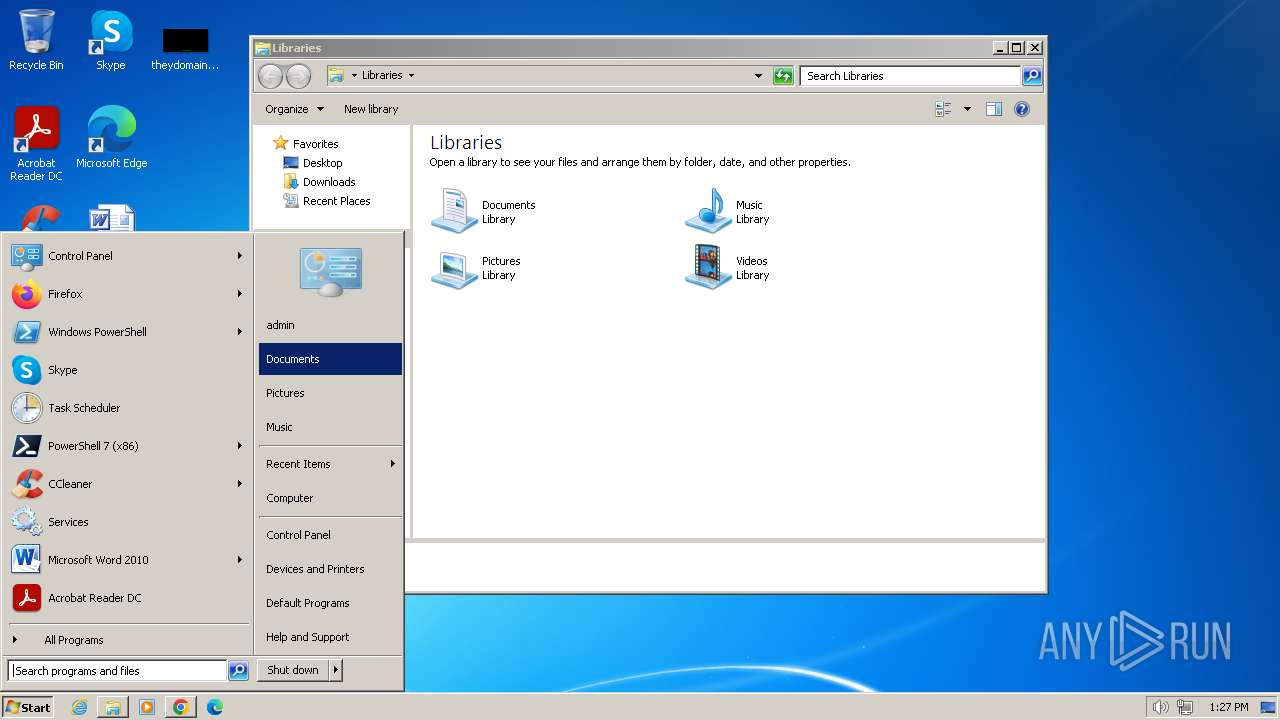Screen dimensions: 1280x720
Task: Open Devices and Printers
Action: (330, 569)
